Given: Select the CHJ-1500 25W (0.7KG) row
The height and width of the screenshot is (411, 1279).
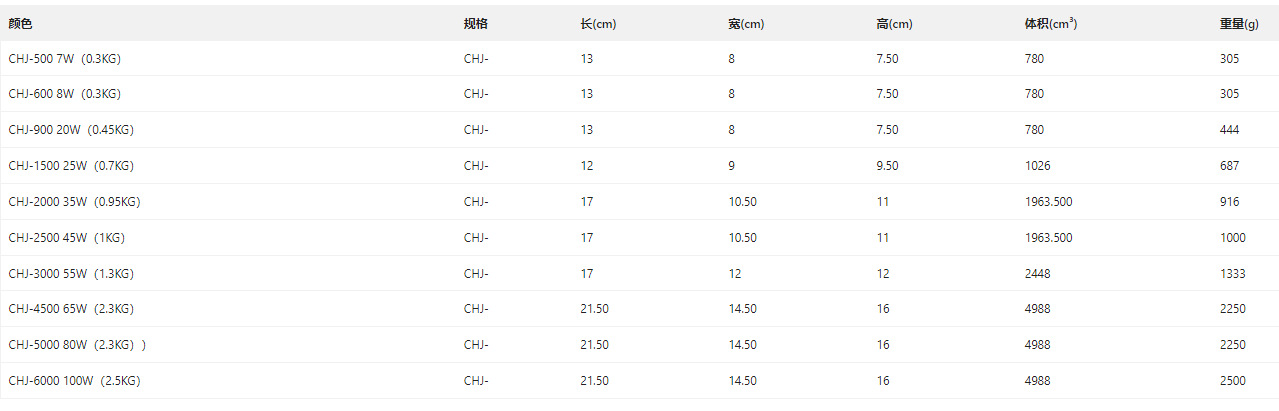Looking at the screenshot, I should point(639,166).
